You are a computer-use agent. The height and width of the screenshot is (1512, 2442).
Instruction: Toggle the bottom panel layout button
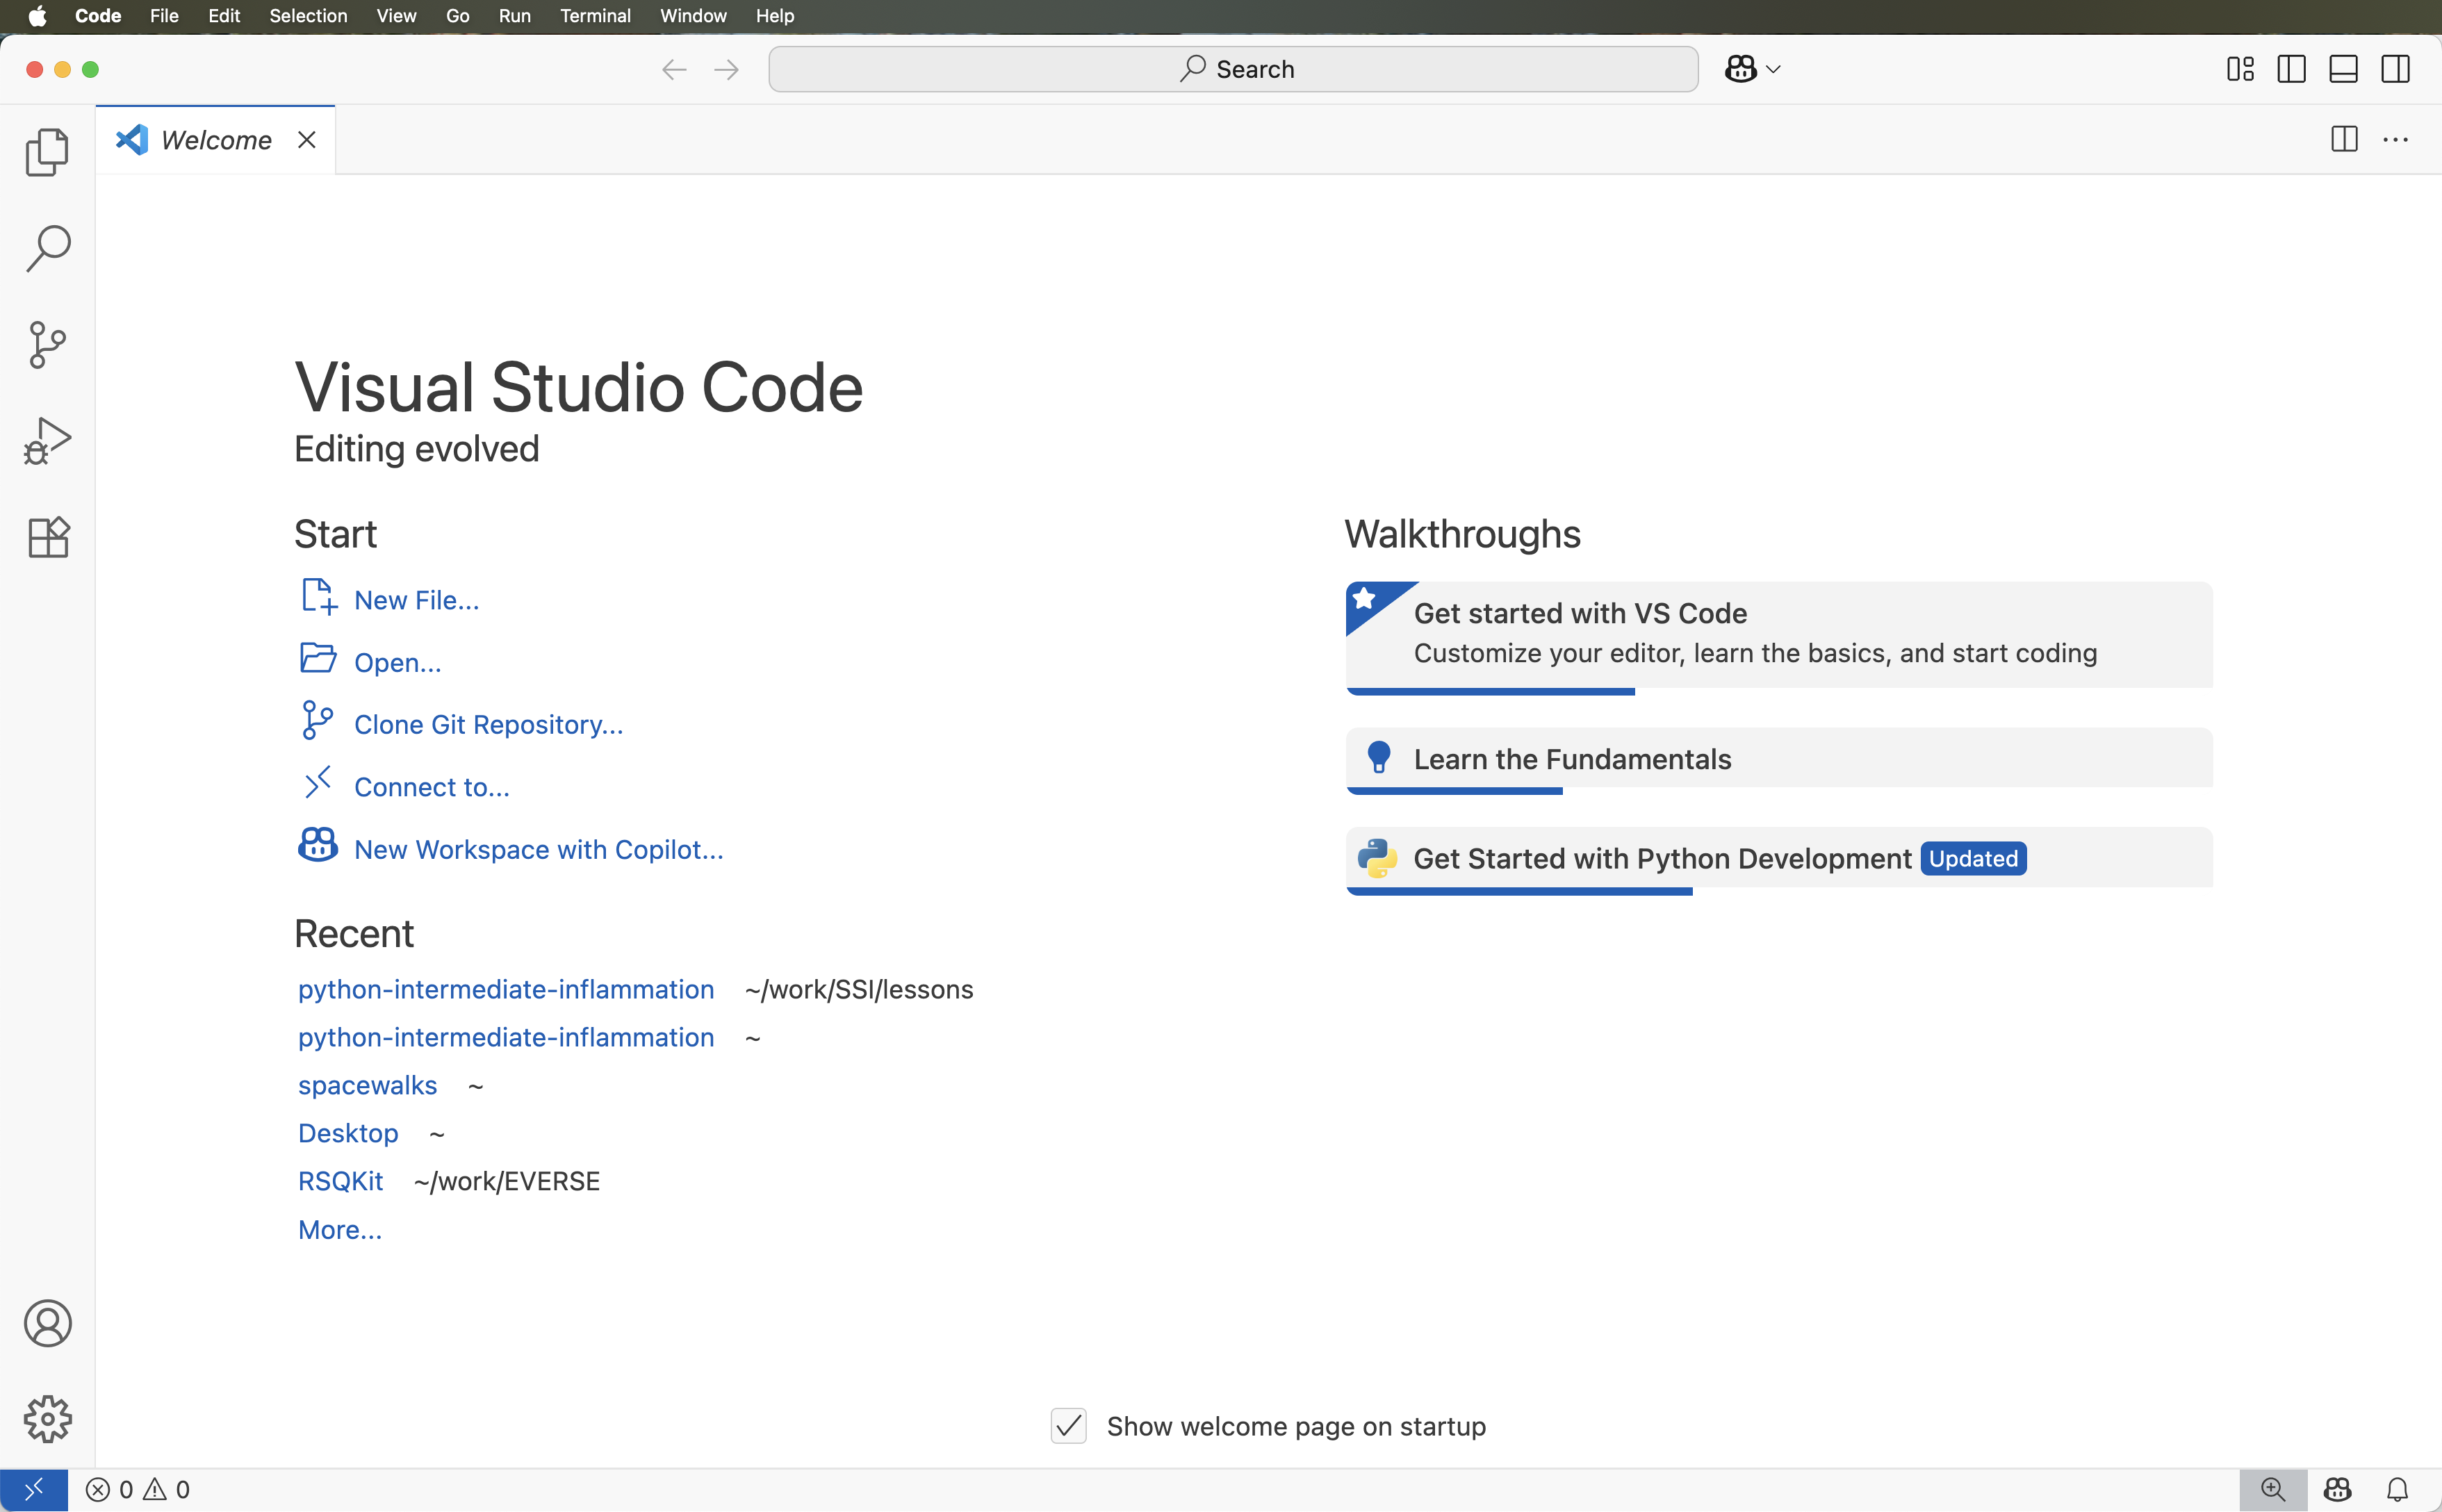2343,69
